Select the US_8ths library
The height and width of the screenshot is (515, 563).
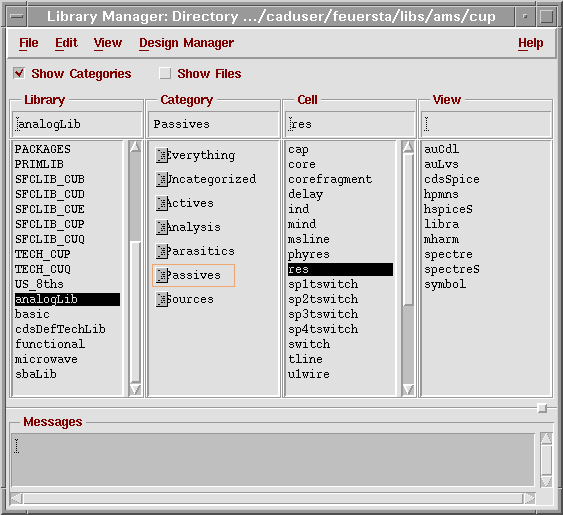(x=39, y=284)
